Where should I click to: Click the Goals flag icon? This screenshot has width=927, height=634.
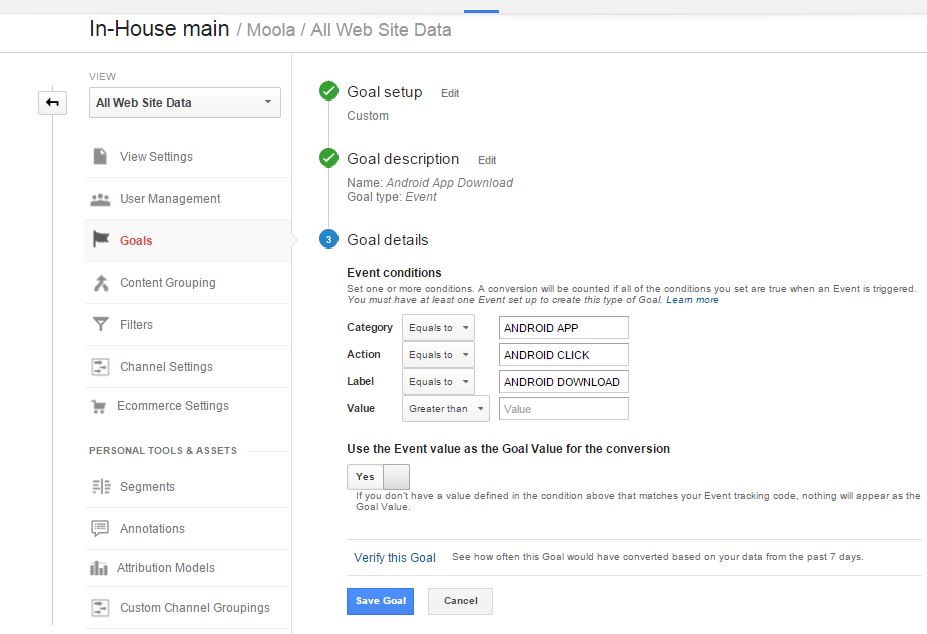100,240
